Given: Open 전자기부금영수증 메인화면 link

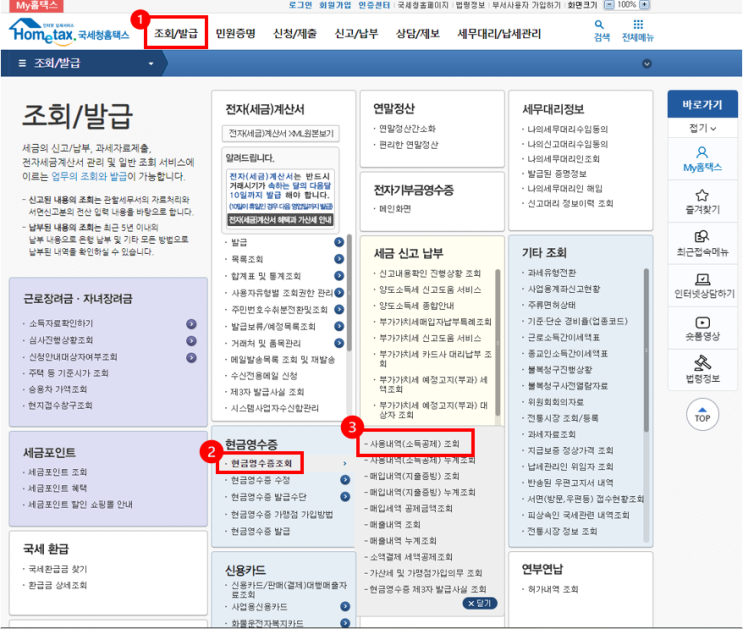Looking at the screenshot, I should click(395, 209).
